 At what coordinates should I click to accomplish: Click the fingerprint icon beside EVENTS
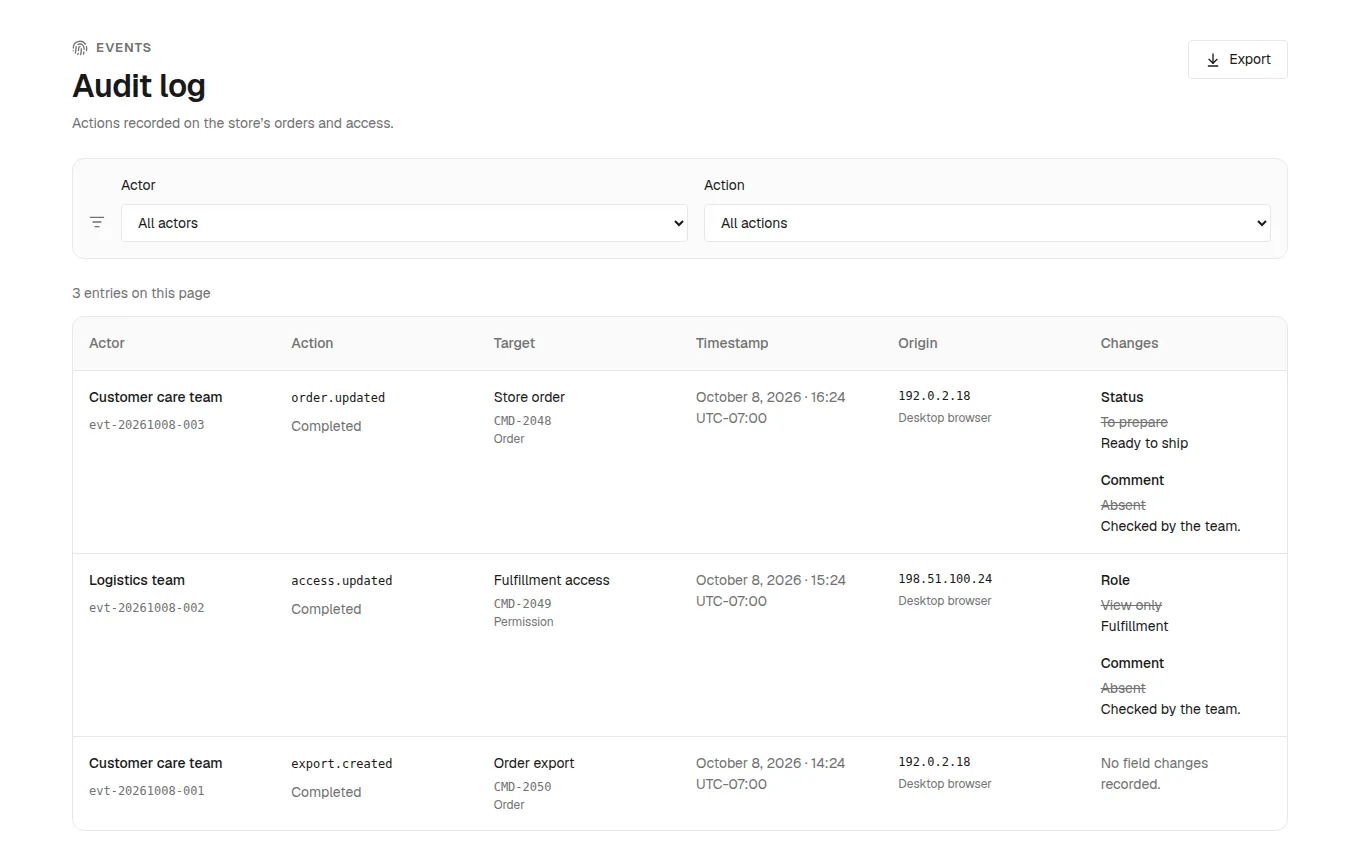coord(80,48)
